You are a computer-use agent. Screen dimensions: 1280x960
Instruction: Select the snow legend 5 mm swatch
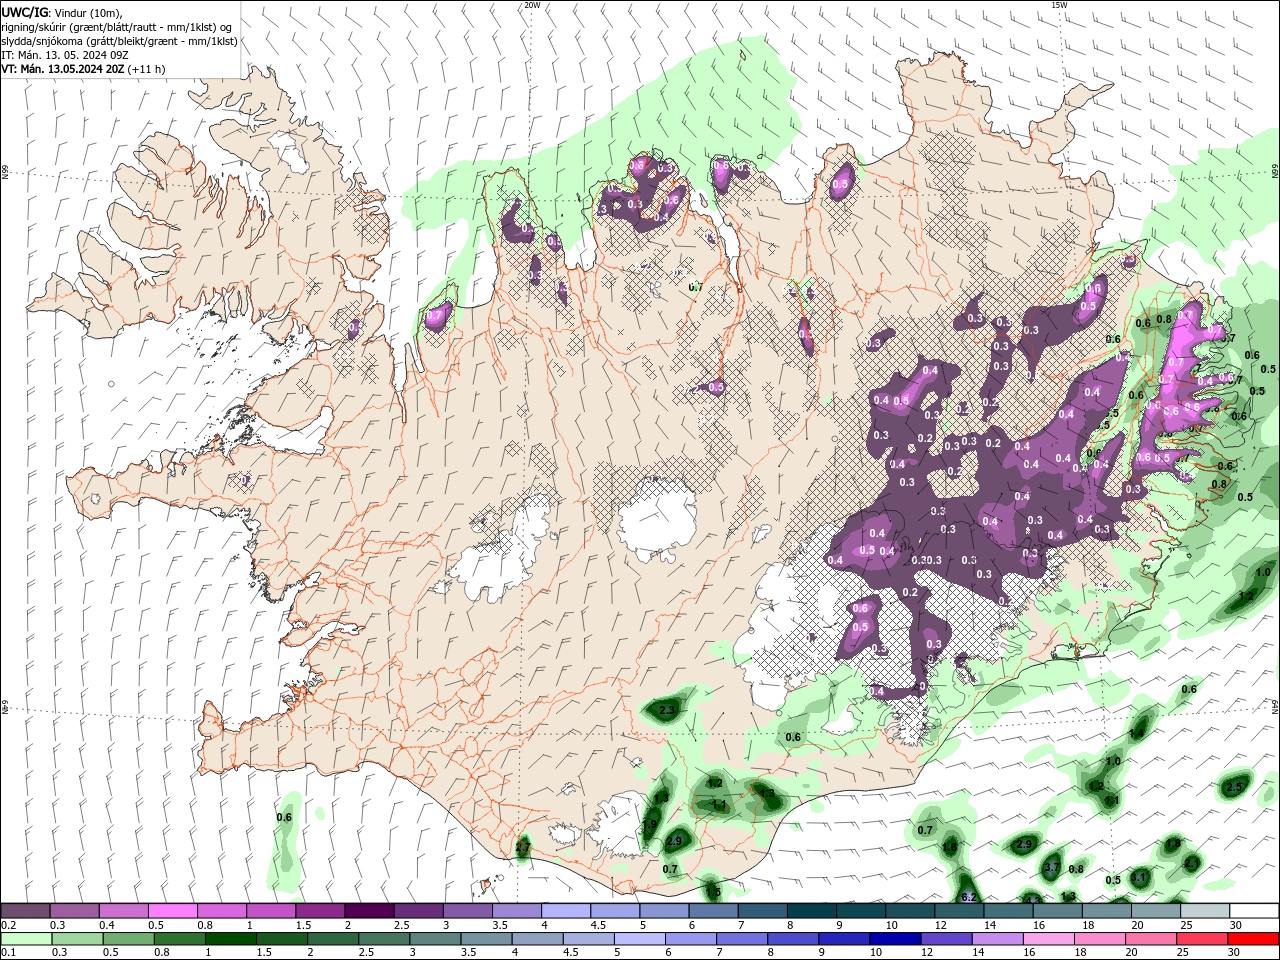click(664, 911)
